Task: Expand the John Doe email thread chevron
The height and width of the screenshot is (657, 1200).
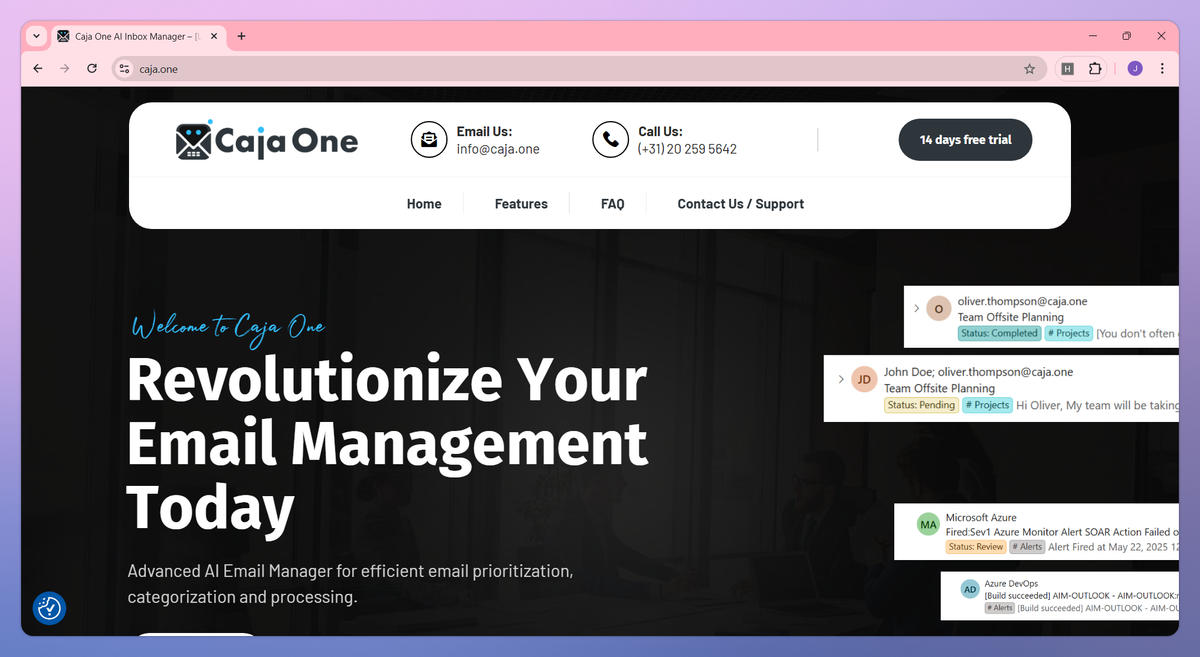Action: 841,379
